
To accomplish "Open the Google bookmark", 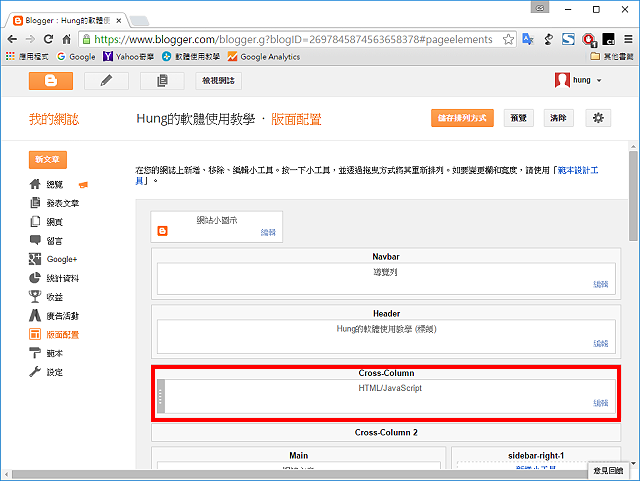I will coord(76,56).
